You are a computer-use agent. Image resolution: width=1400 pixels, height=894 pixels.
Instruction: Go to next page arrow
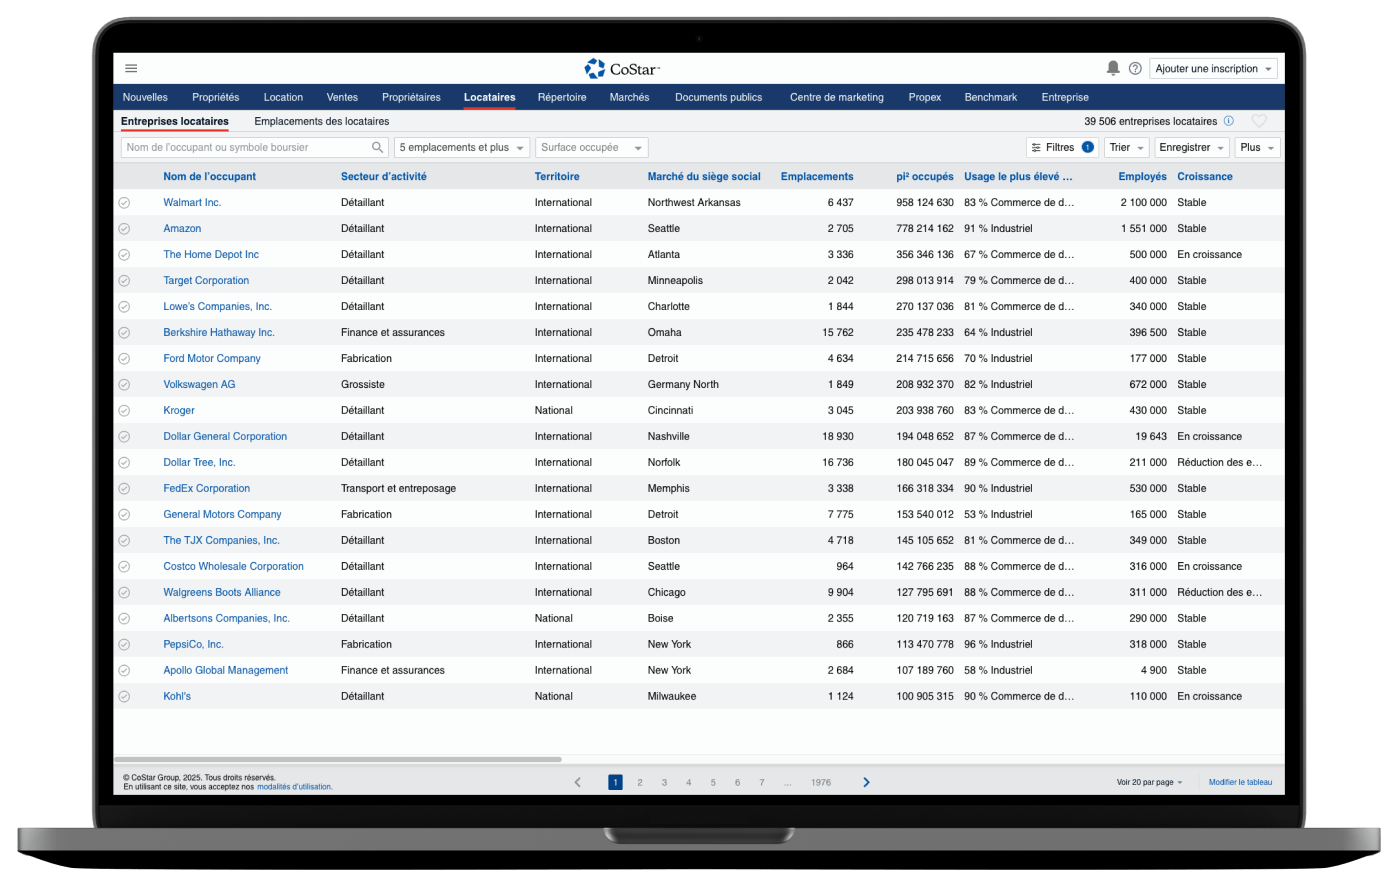pyautogui.click(x=866, y=782)
